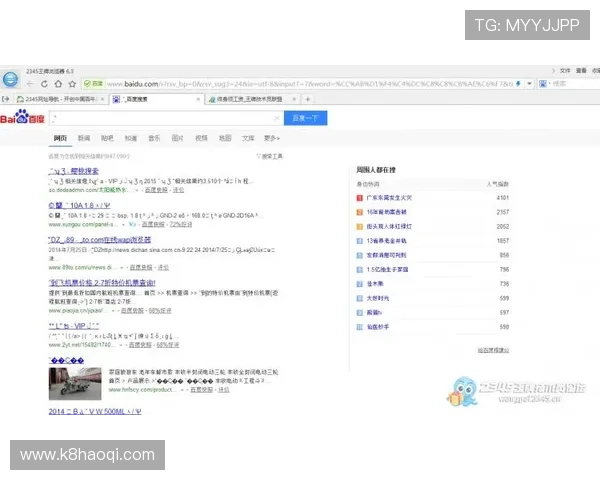Image resolution: width=600 pixels, height=480 pixels.
Task: Switch to the 2345网址导航 browser tab
Action: [x=60, y=99]
